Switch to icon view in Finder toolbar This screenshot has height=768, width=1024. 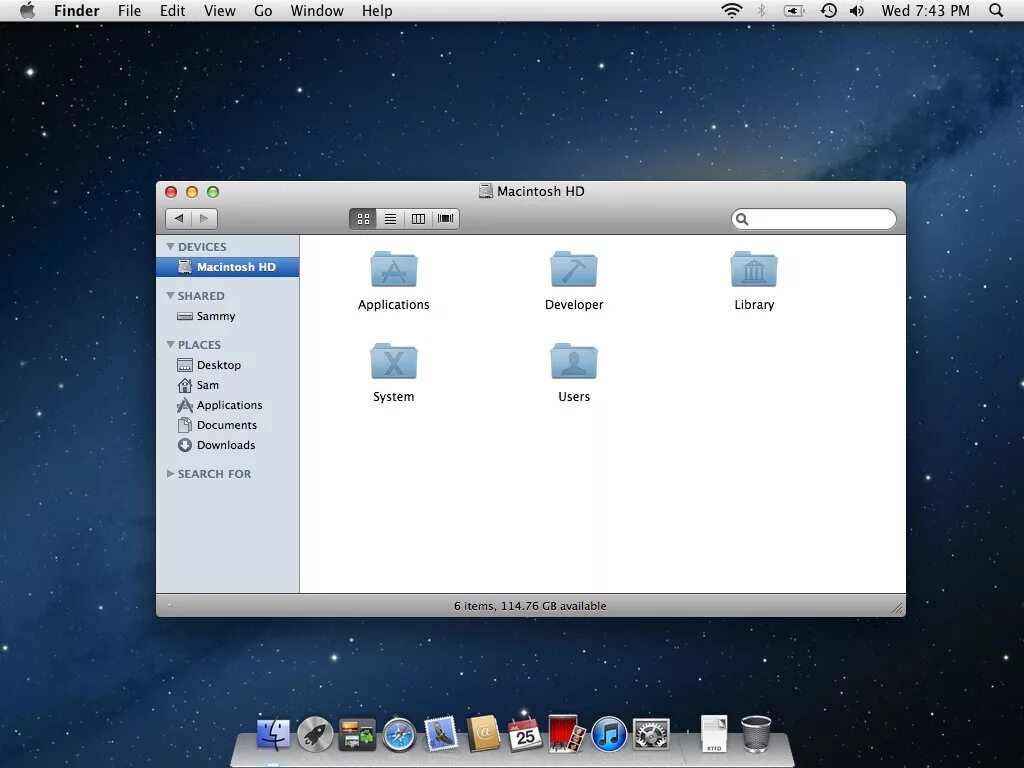(363, 219)
